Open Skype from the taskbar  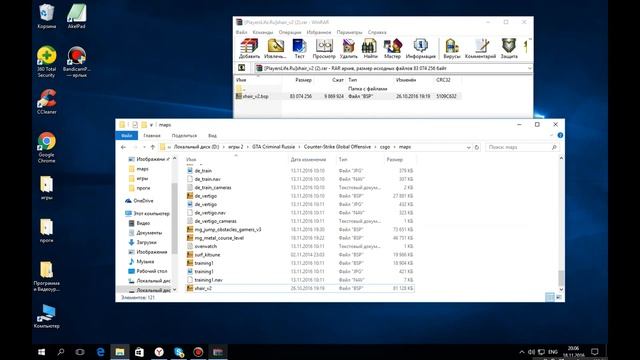pos(178,352)
